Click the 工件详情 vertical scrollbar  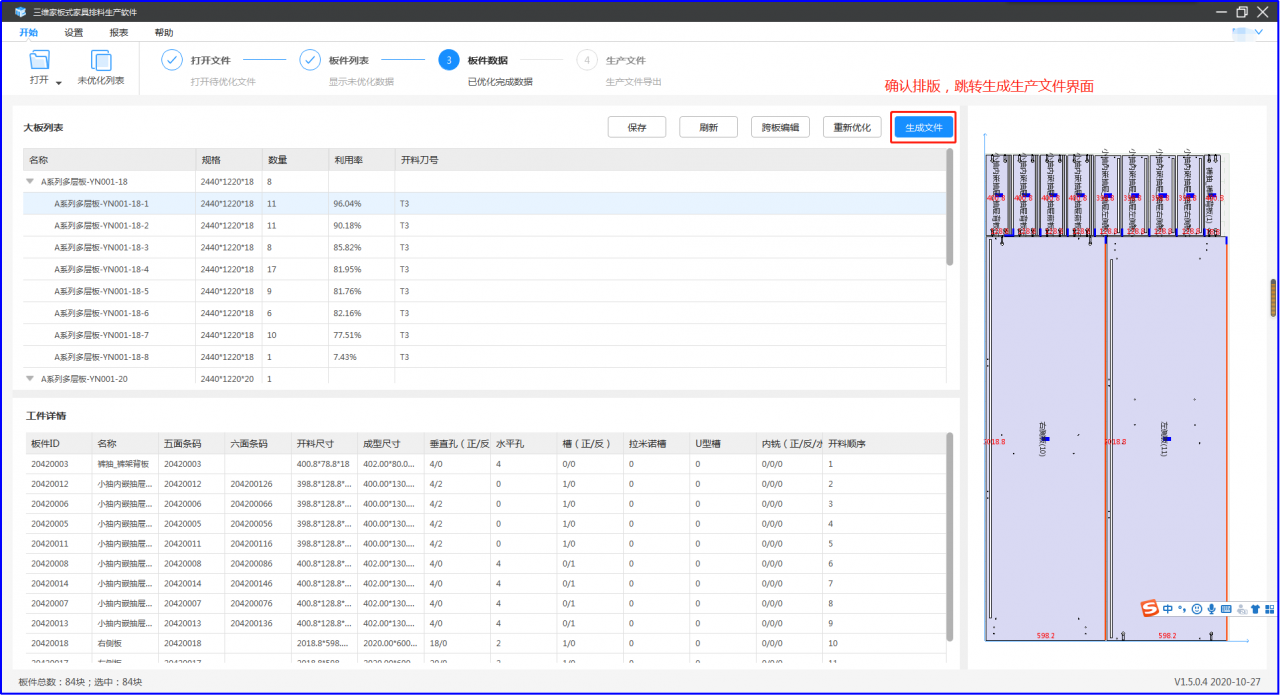[x=949, y=536]
